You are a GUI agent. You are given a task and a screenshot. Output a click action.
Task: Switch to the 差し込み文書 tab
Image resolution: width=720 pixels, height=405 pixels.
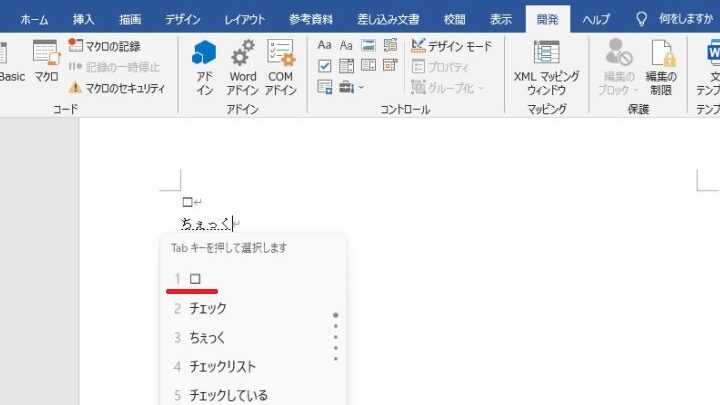(x=388, y=19)
